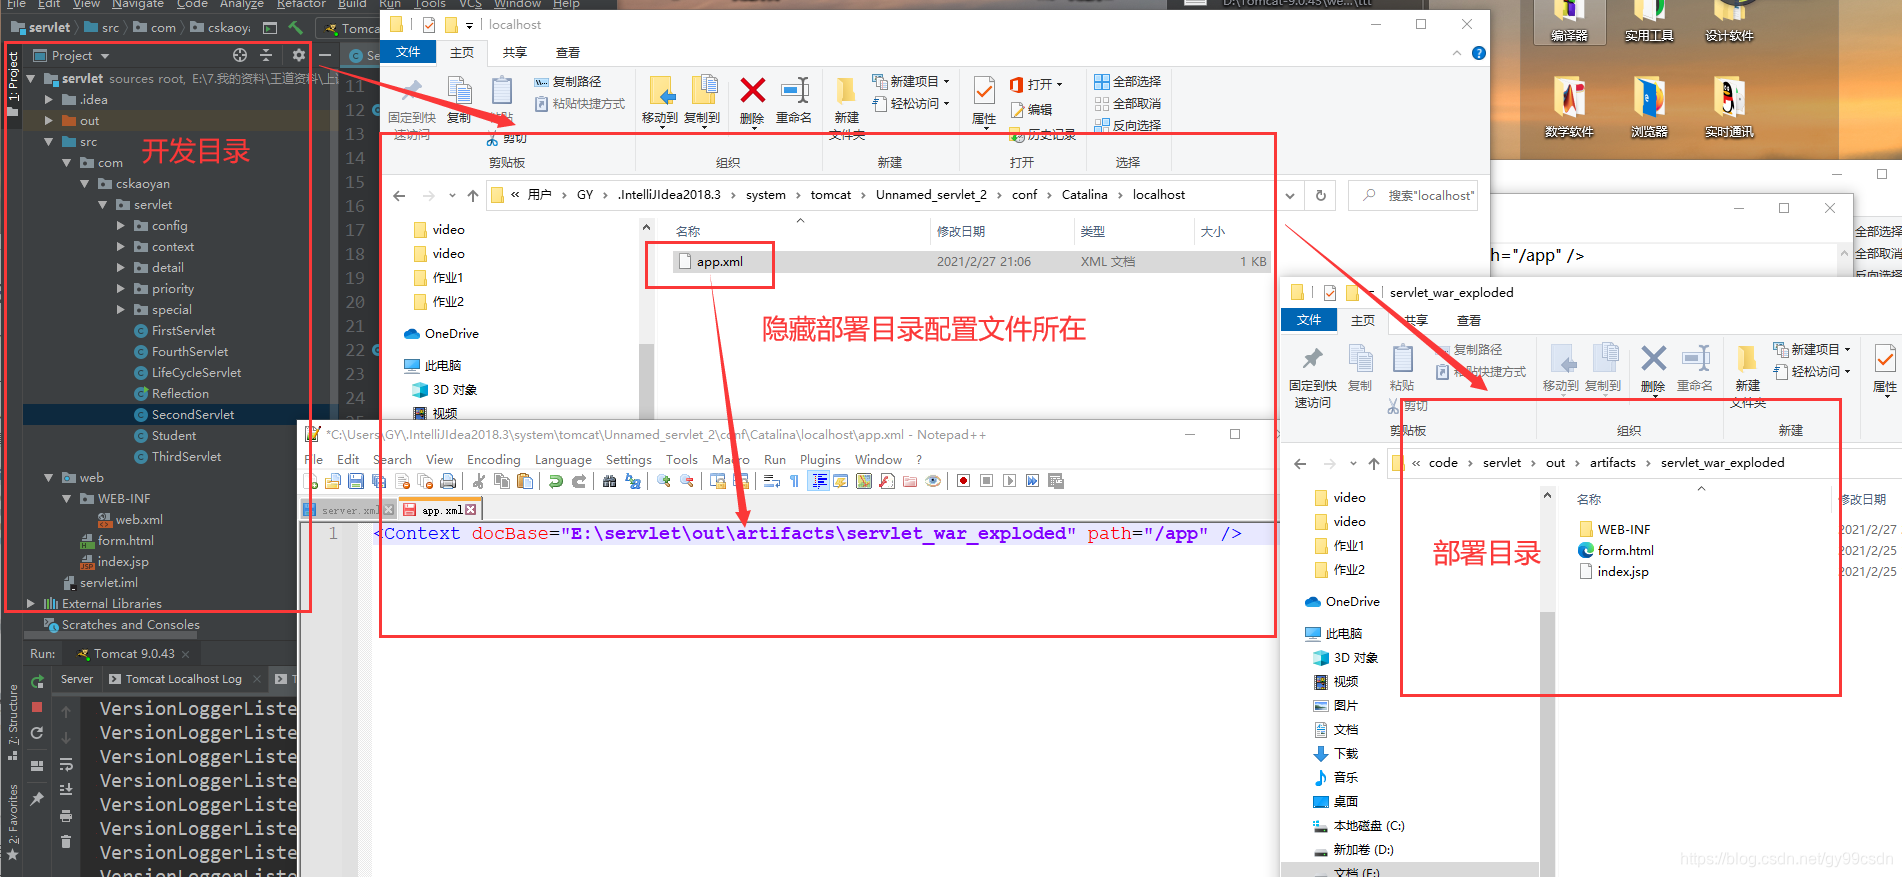Click 反向选择 in localhost window
The image size is (1902, 877).
coord(1127,125)
